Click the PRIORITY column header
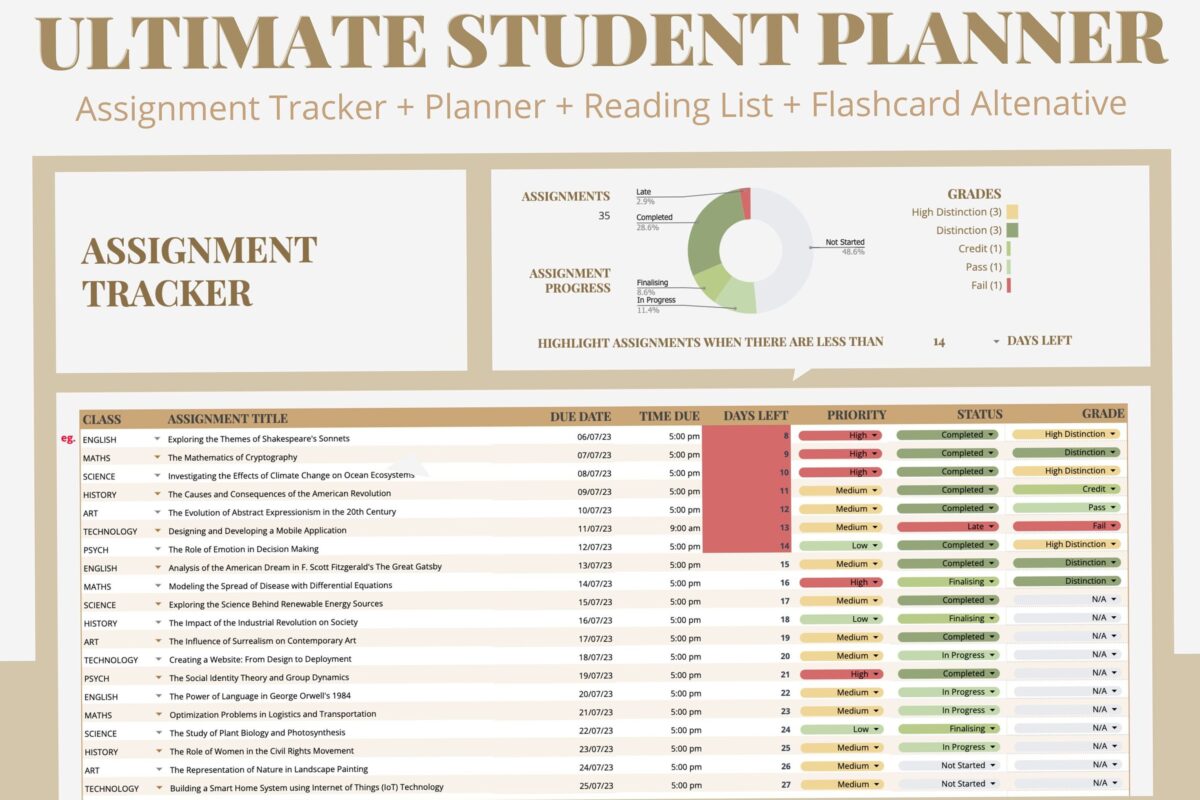1200x800 pixels. tap(858, 415)
